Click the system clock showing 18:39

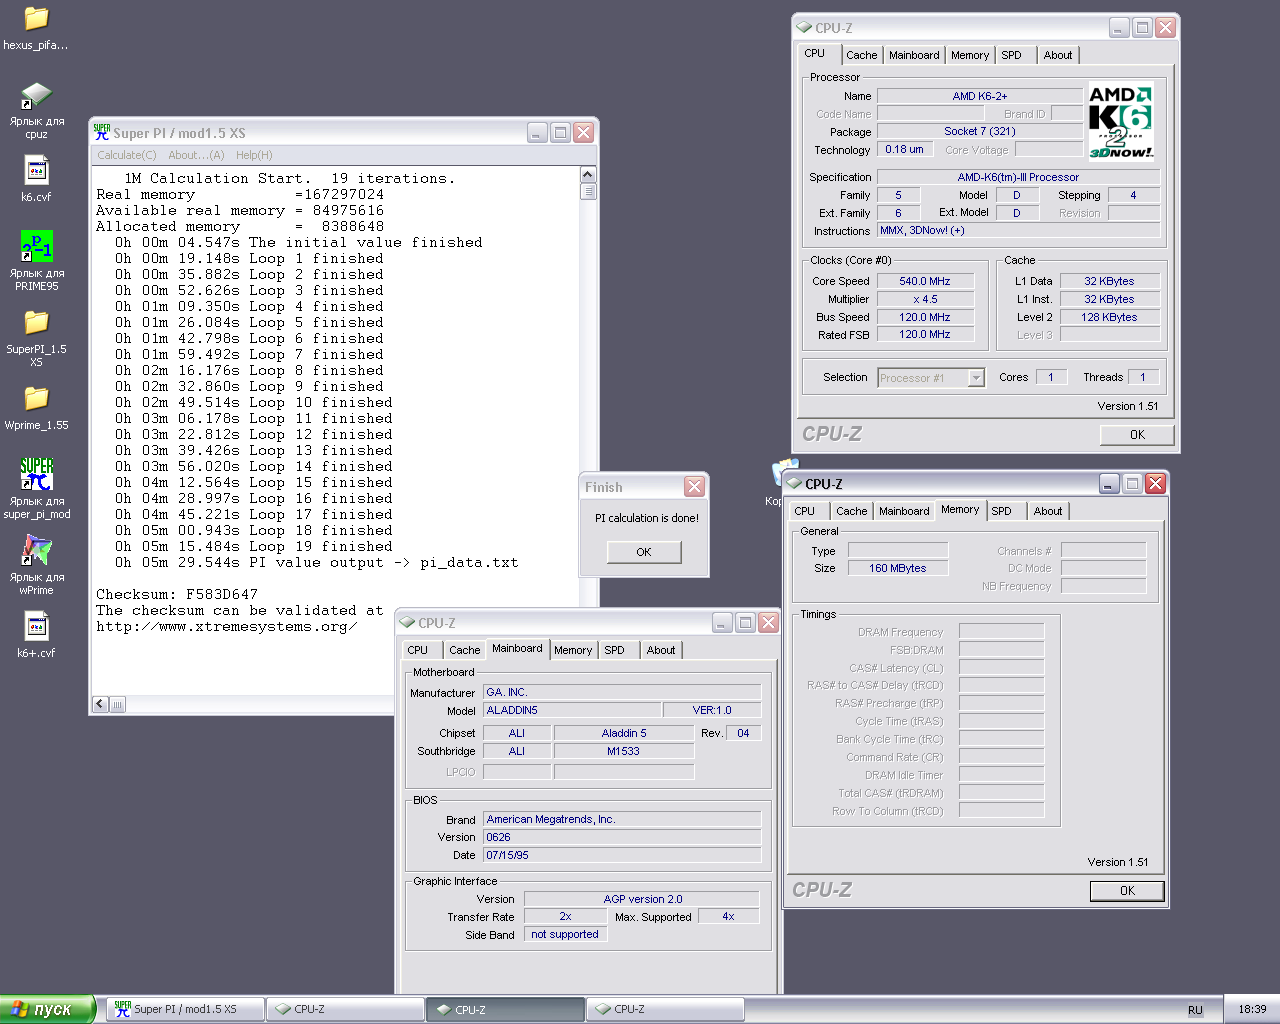point(1252,1010)
